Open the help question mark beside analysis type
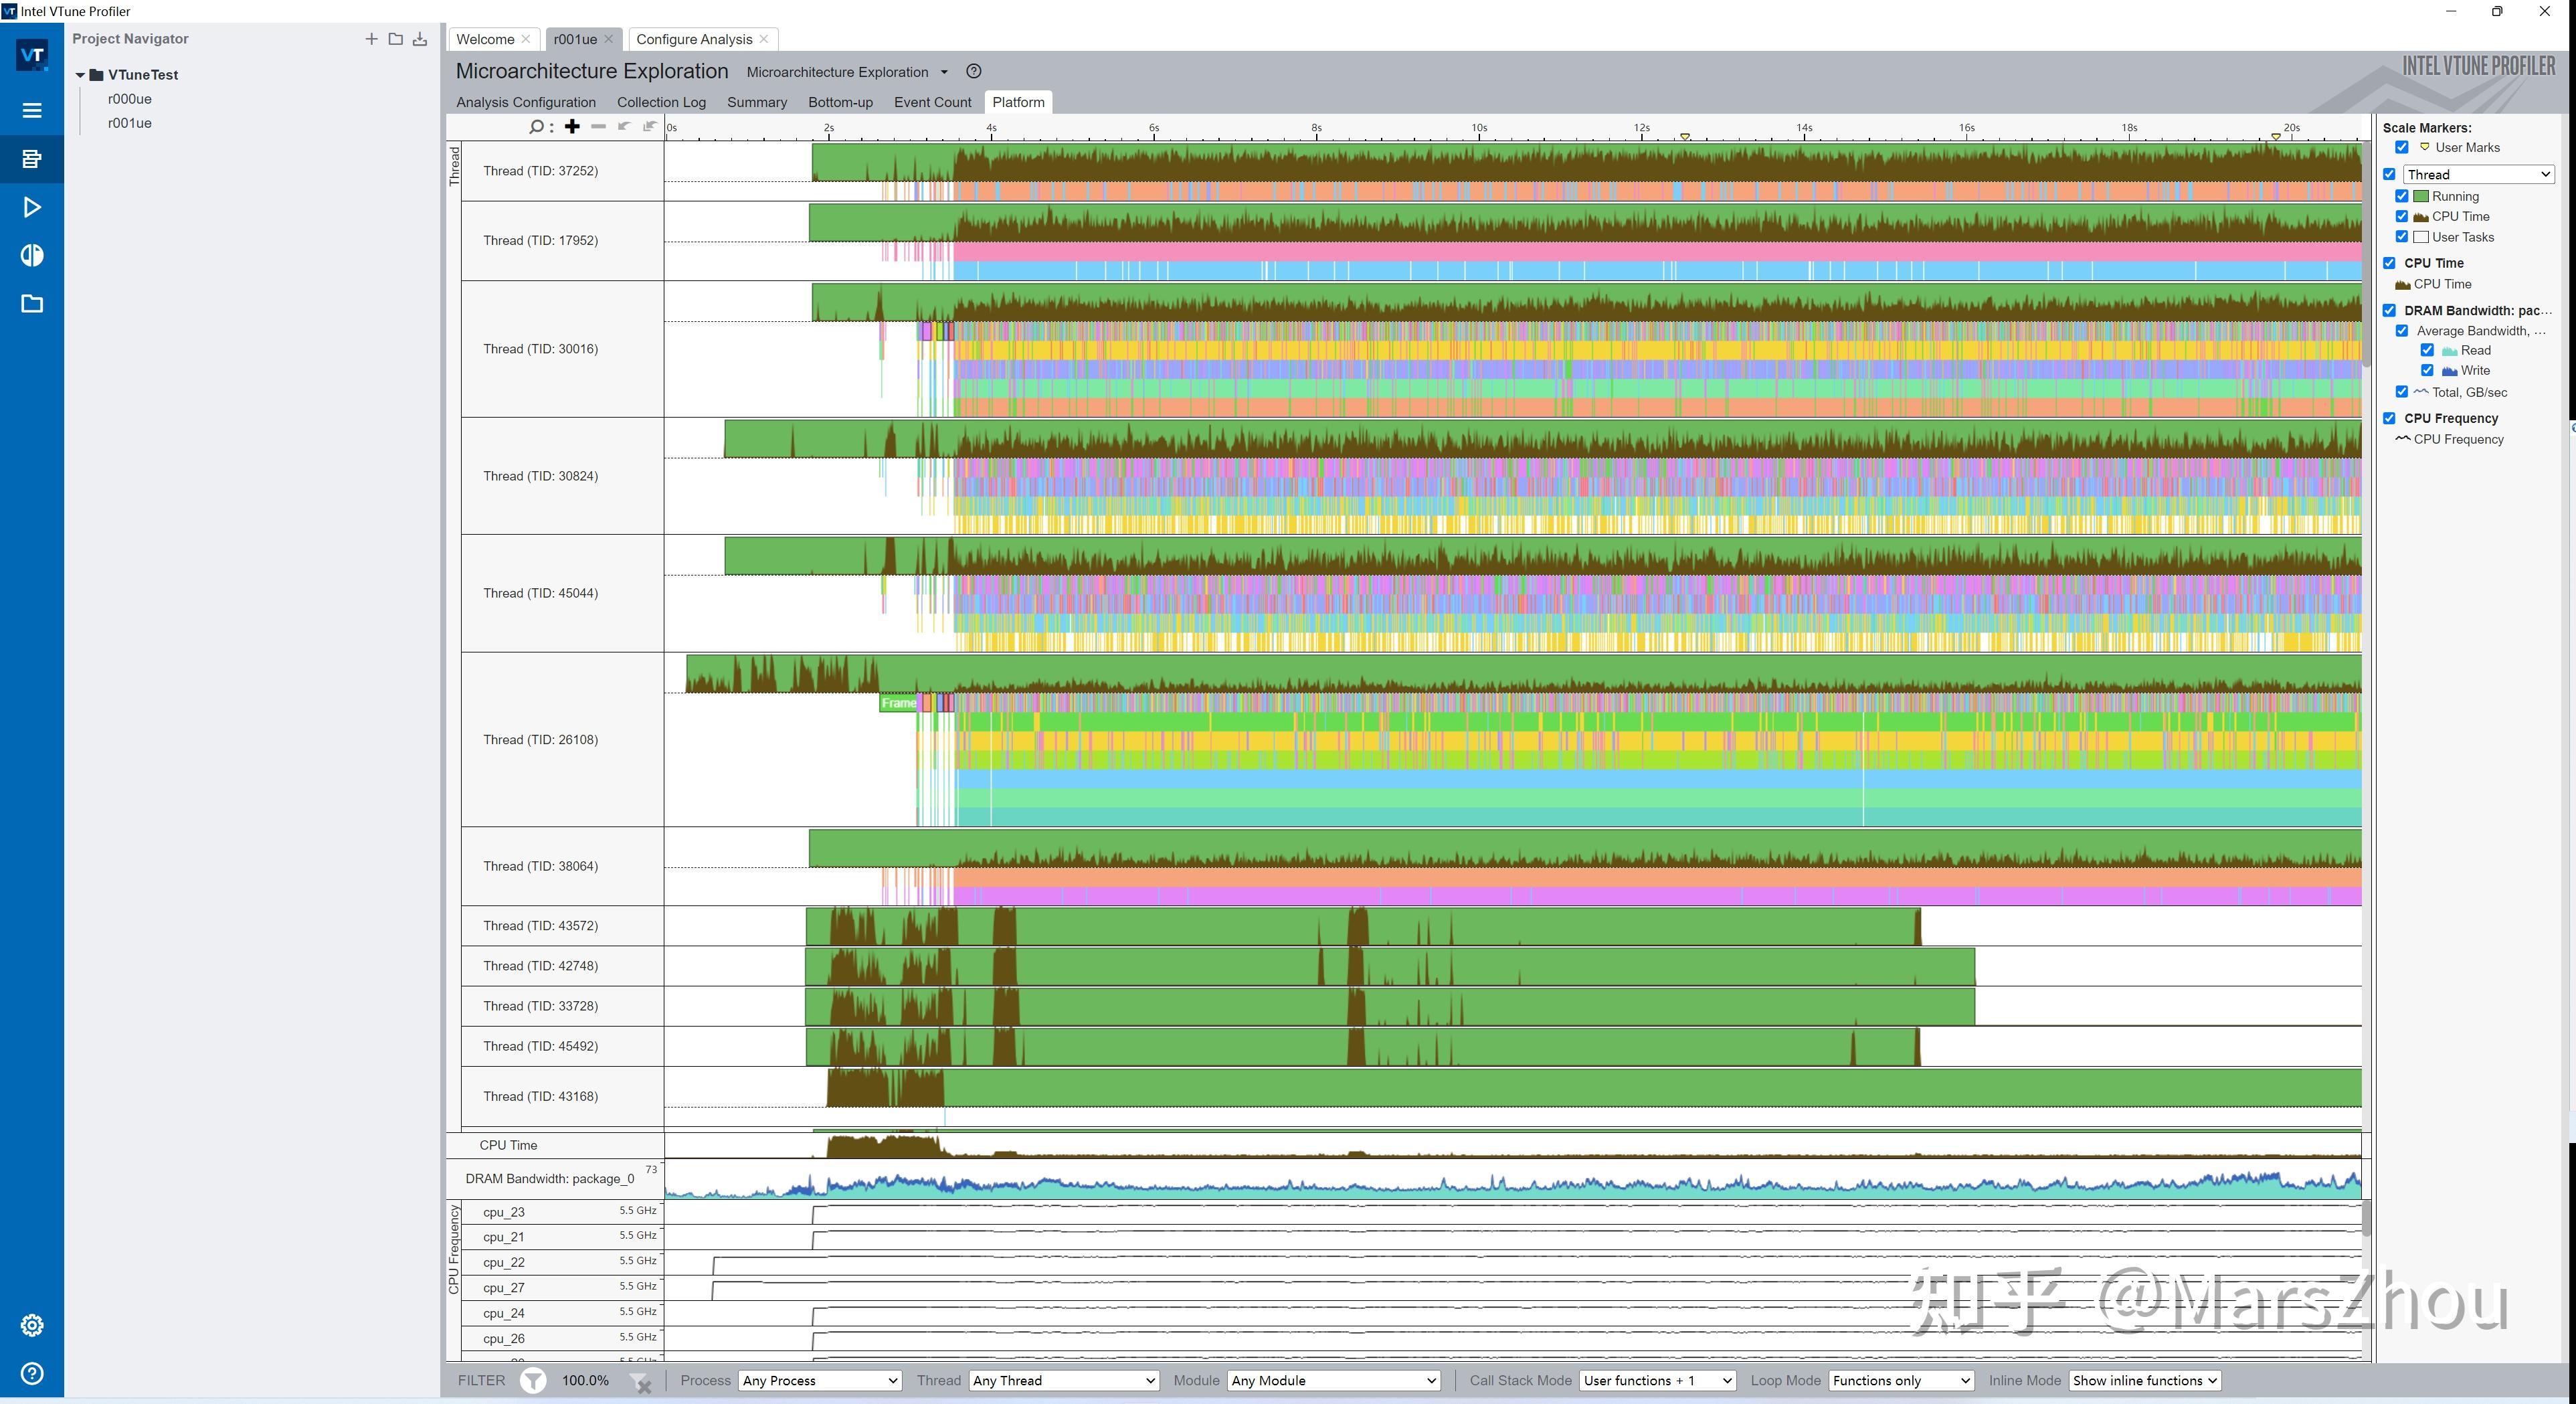 pos(973,71)
